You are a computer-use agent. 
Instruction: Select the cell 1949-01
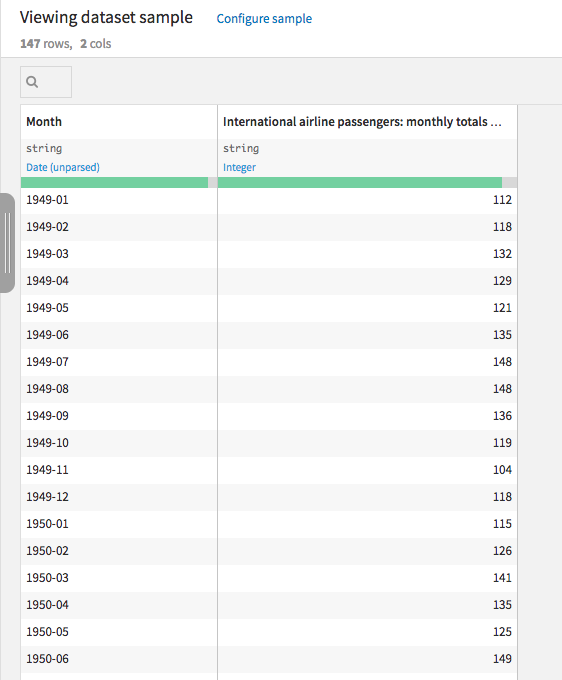pyautogui.click(x=119, y=200)
